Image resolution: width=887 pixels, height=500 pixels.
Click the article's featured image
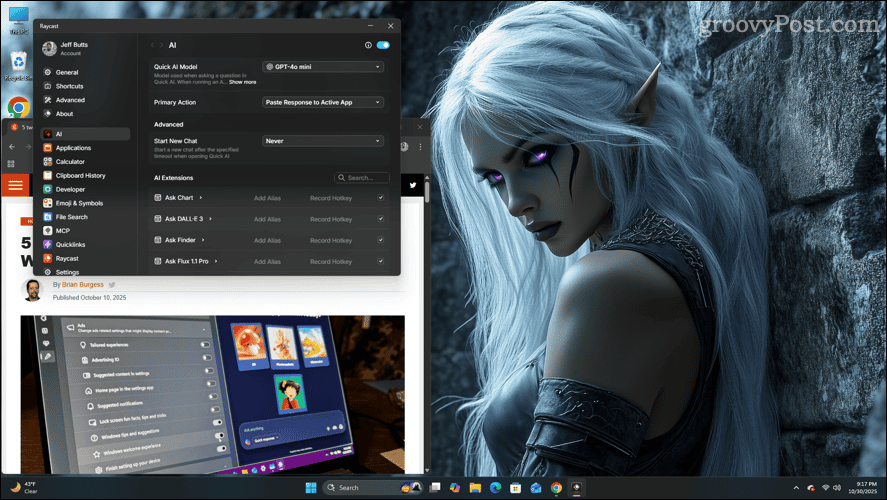coord(213,394)
